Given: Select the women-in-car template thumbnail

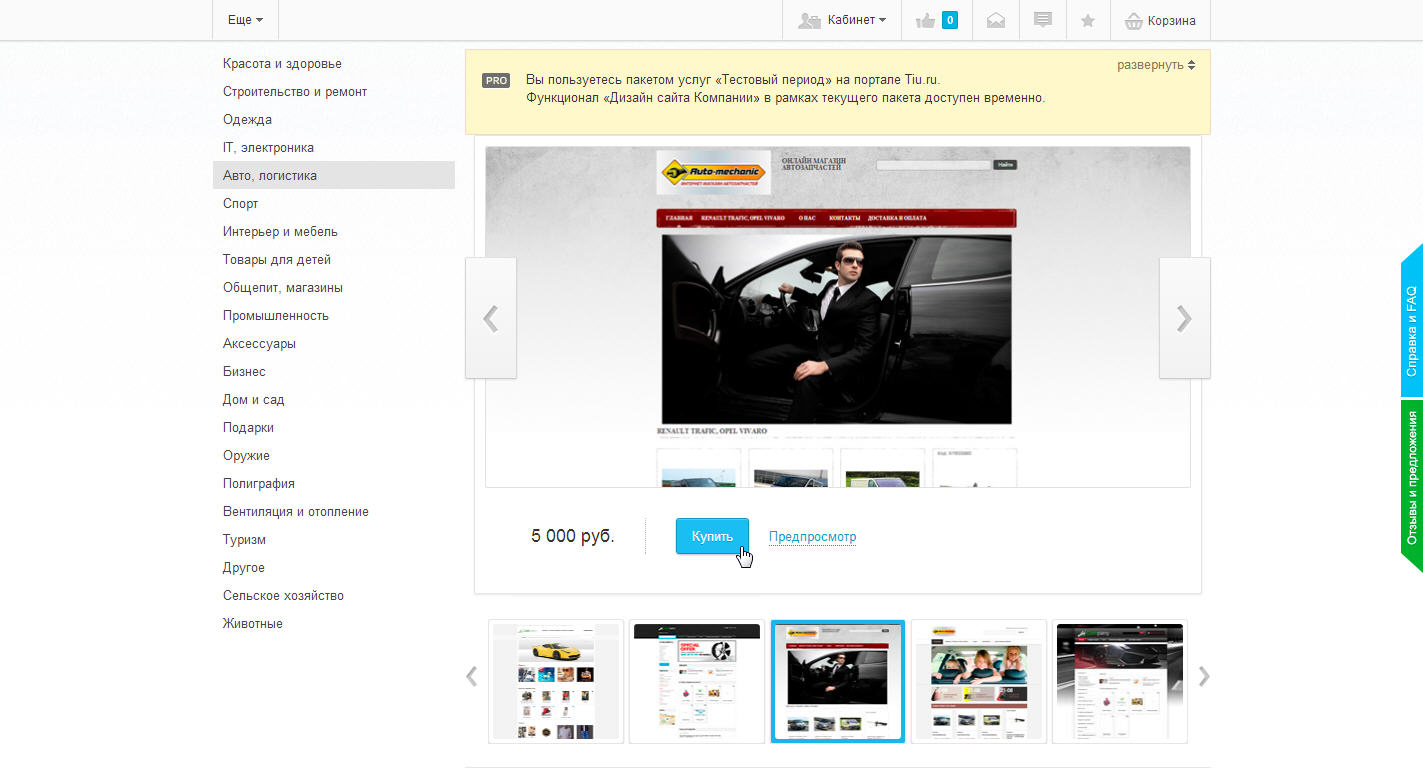Looking at the screenshot, I should (x=979, y=682).
